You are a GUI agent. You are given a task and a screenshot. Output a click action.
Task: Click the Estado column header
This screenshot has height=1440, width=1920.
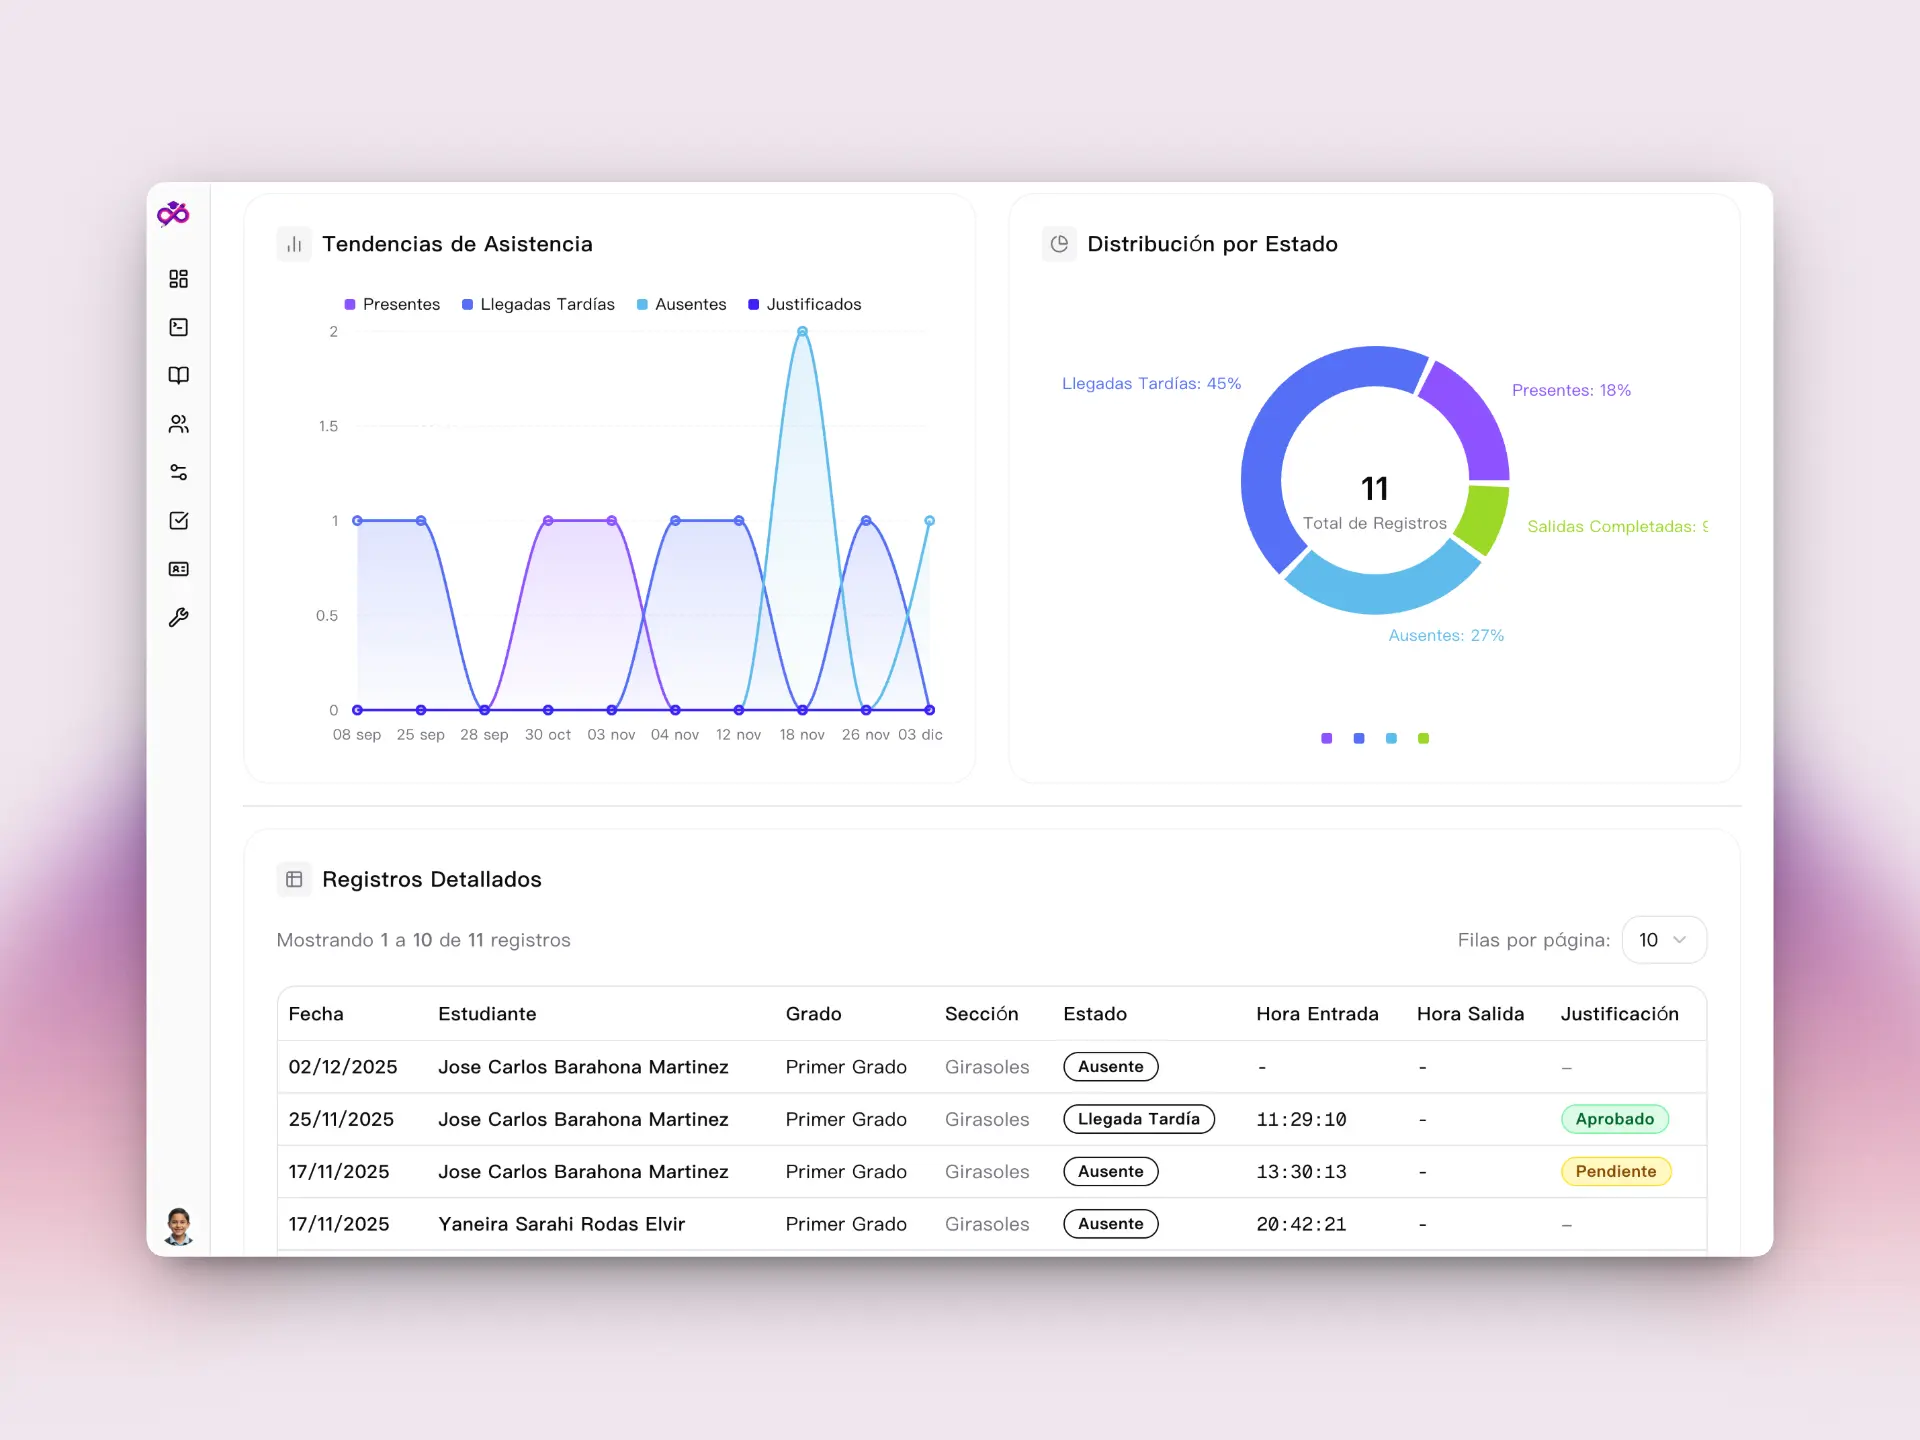point(1094,1014)
